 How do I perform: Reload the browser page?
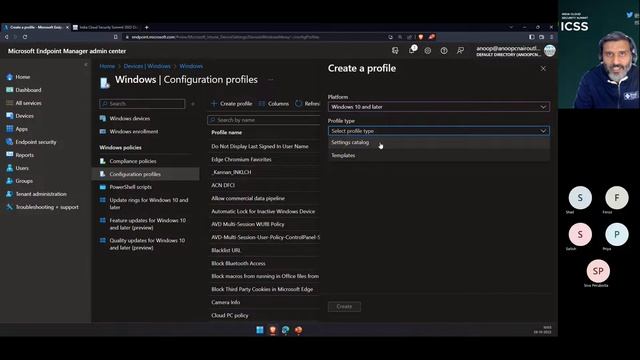pos(25,37)
